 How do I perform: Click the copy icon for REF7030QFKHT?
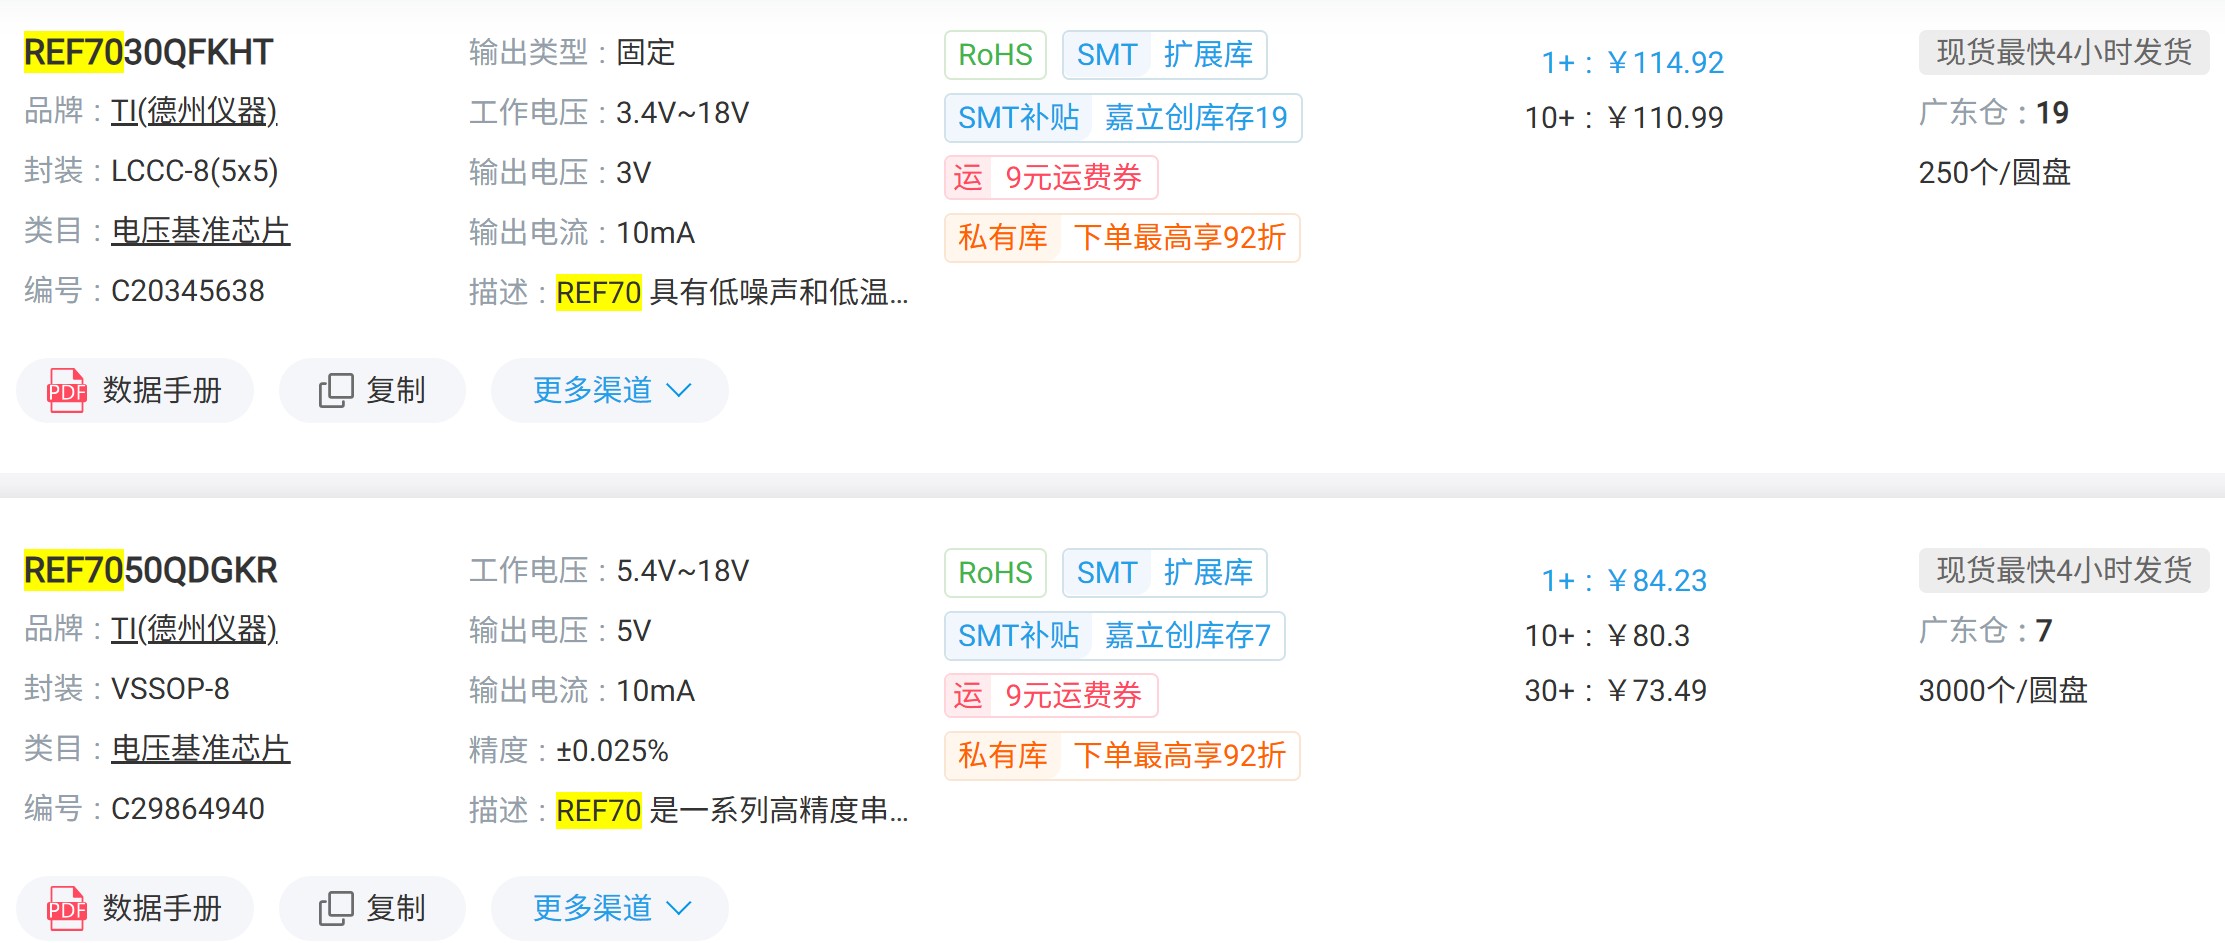(336, 390)
